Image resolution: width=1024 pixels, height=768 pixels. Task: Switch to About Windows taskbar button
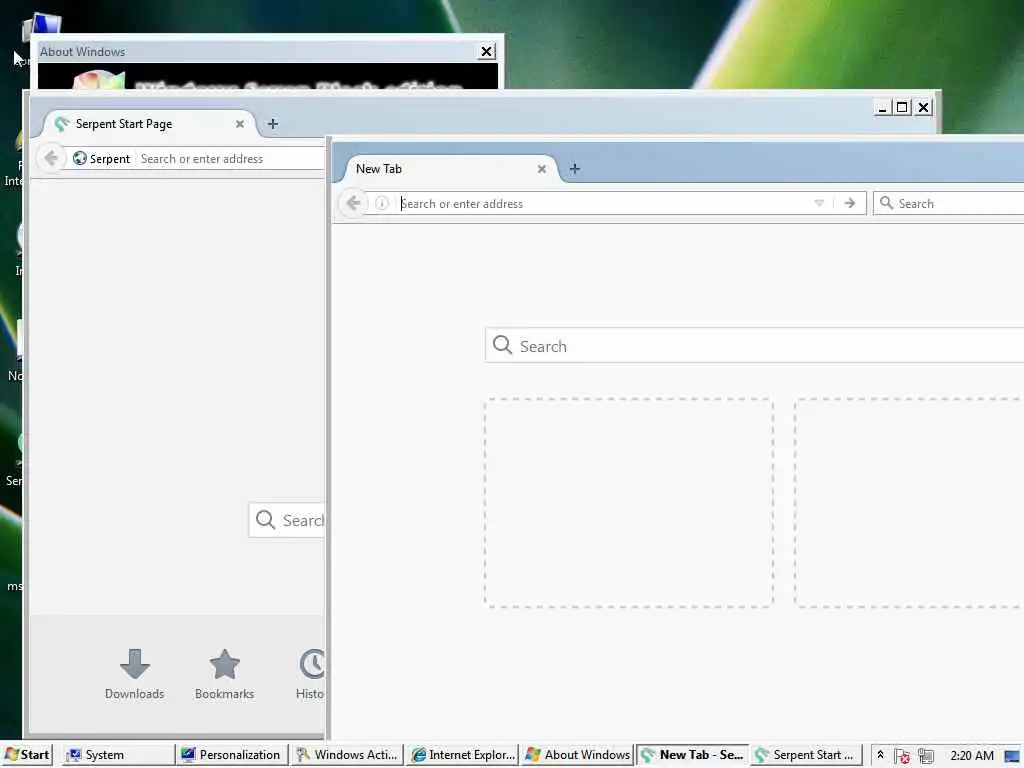pos(577,755)
